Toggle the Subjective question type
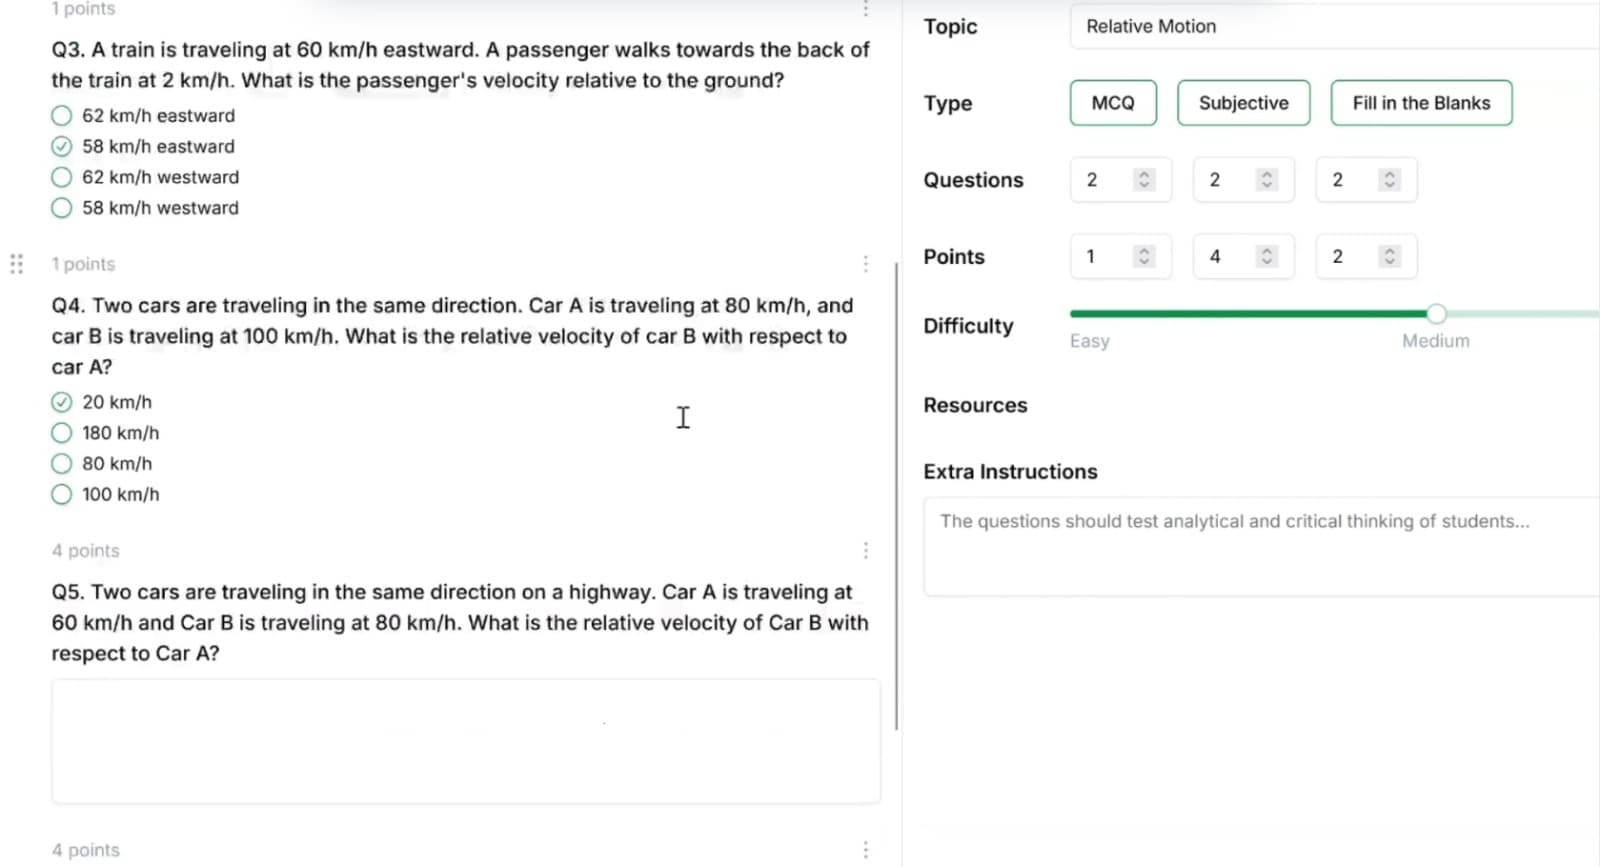This screenshot has height=867, width=1600. click(1243, 103)
